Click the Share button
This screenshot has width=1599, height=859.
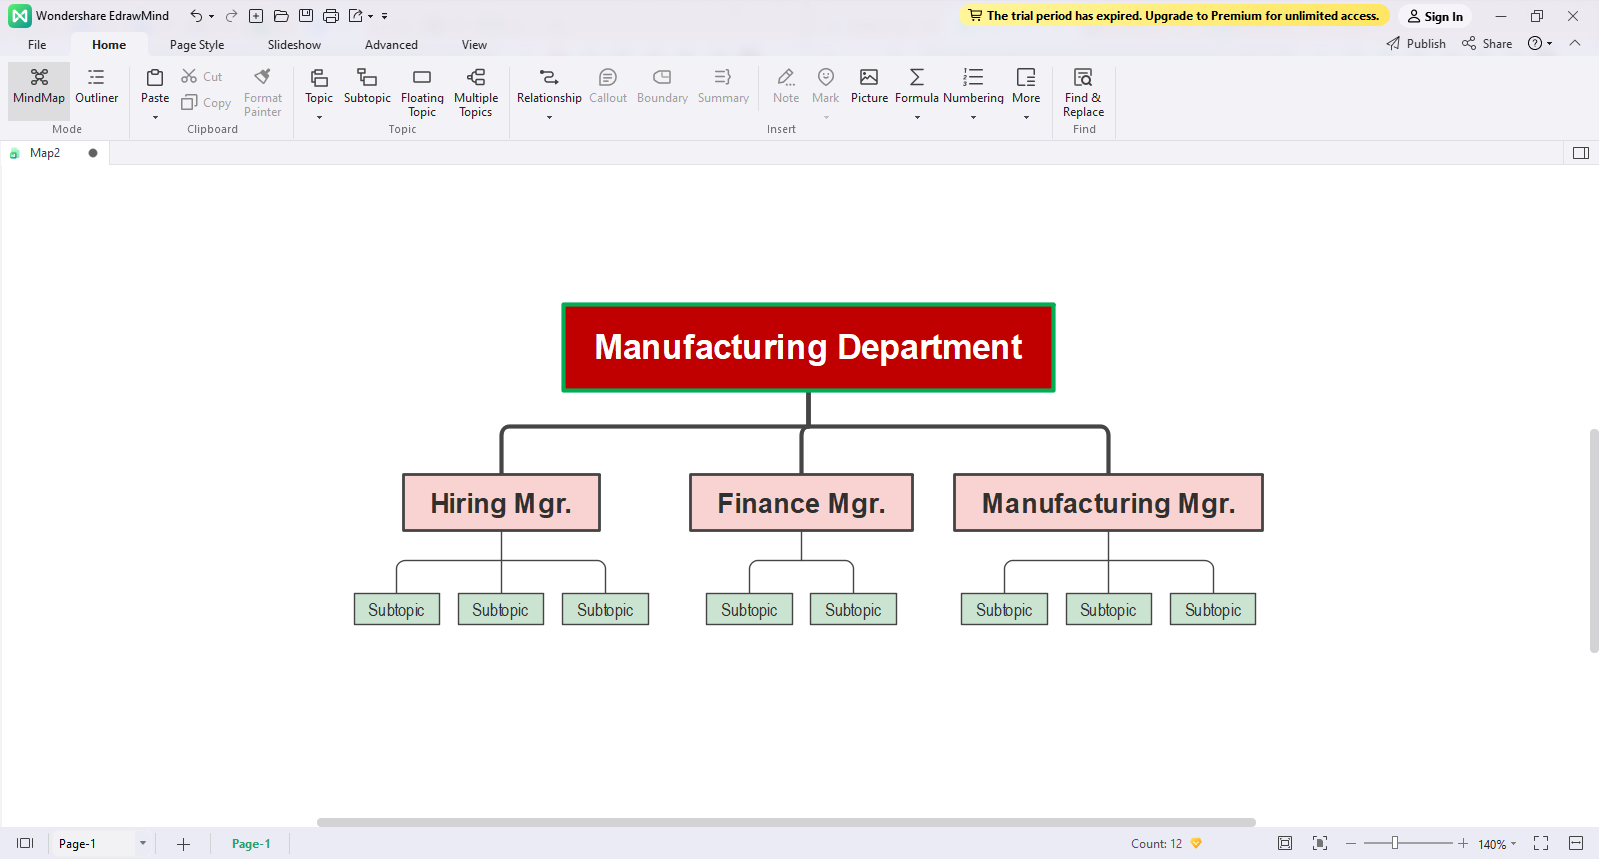point(1487,44)
